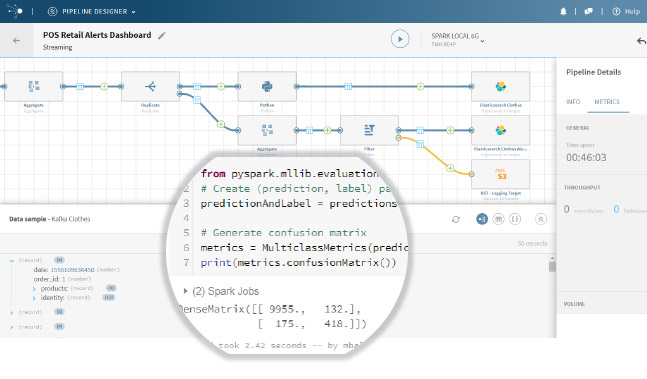Expand the products field

coord(34,289)
